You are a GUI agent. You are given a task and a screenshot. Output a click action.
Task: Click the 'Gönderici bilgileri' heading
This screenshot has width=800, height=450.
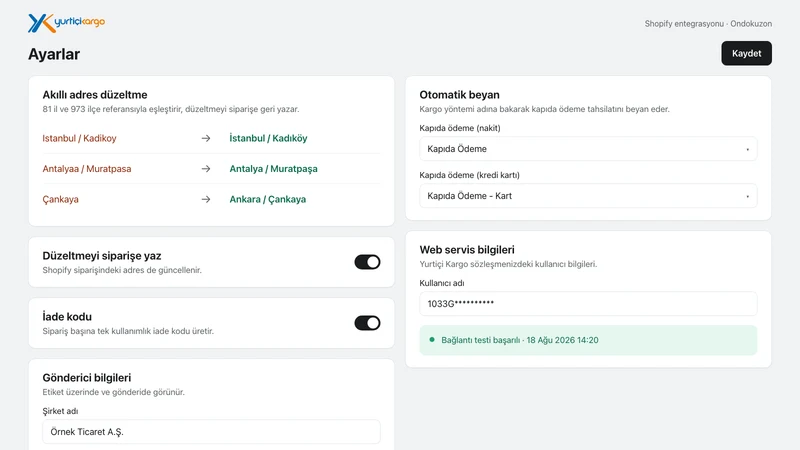87,378
